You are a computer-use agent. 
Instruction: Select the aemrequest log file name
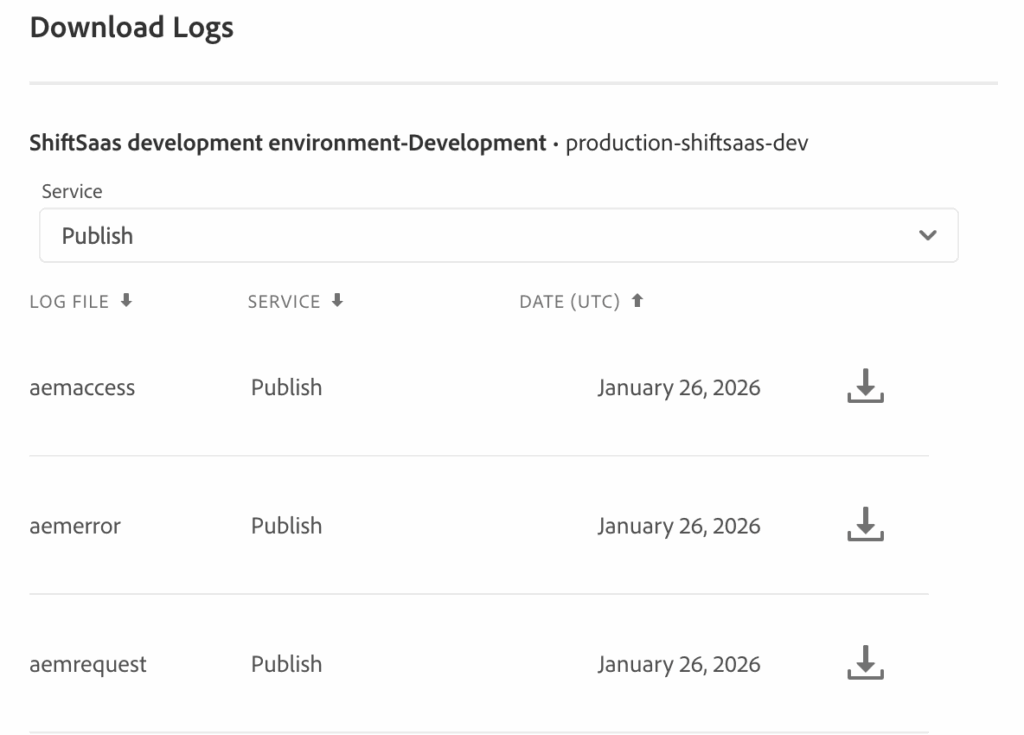pyautogui.click(x=88, y=664)
